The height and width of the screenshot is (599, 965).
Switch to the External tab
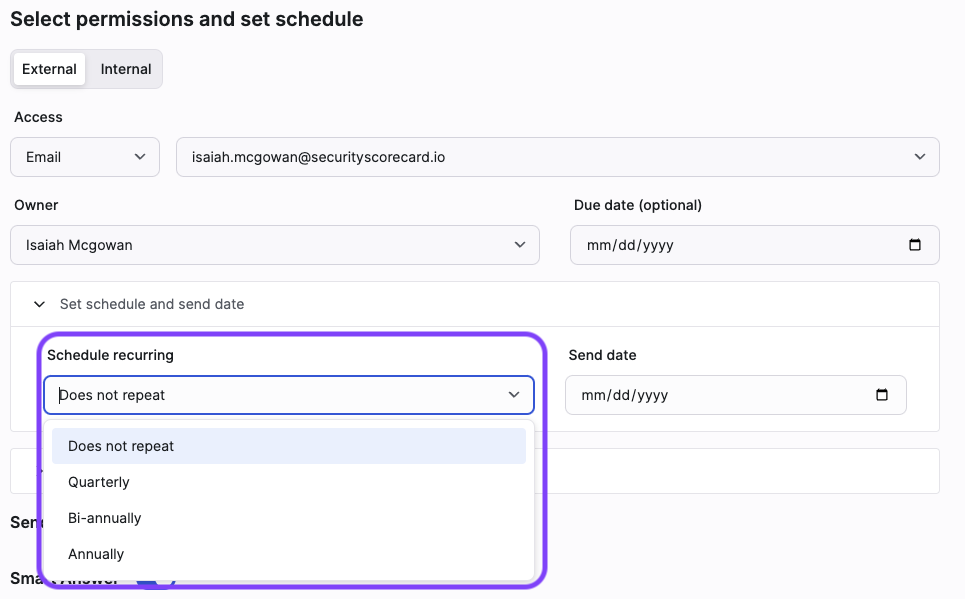coord(49,69)
